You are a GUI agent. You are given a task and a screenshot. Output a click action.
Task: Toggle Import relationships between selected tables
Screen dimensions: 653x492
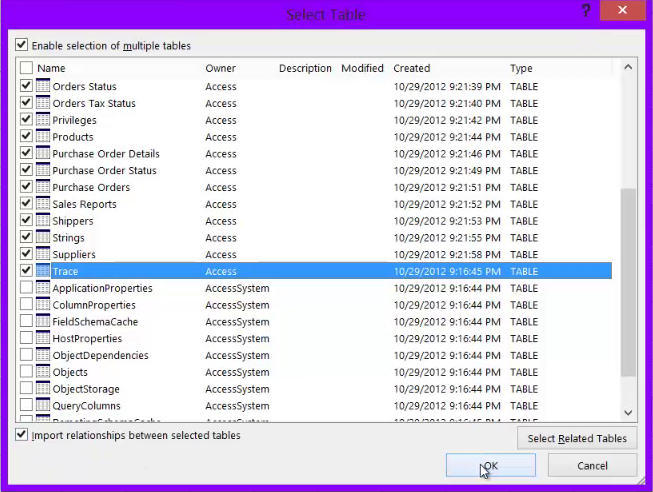click(22, 436)
